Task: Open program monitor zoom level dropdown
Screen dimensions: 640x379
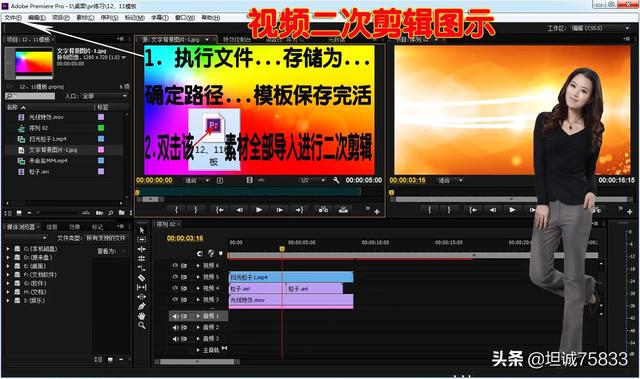Action: coord(451,180)
